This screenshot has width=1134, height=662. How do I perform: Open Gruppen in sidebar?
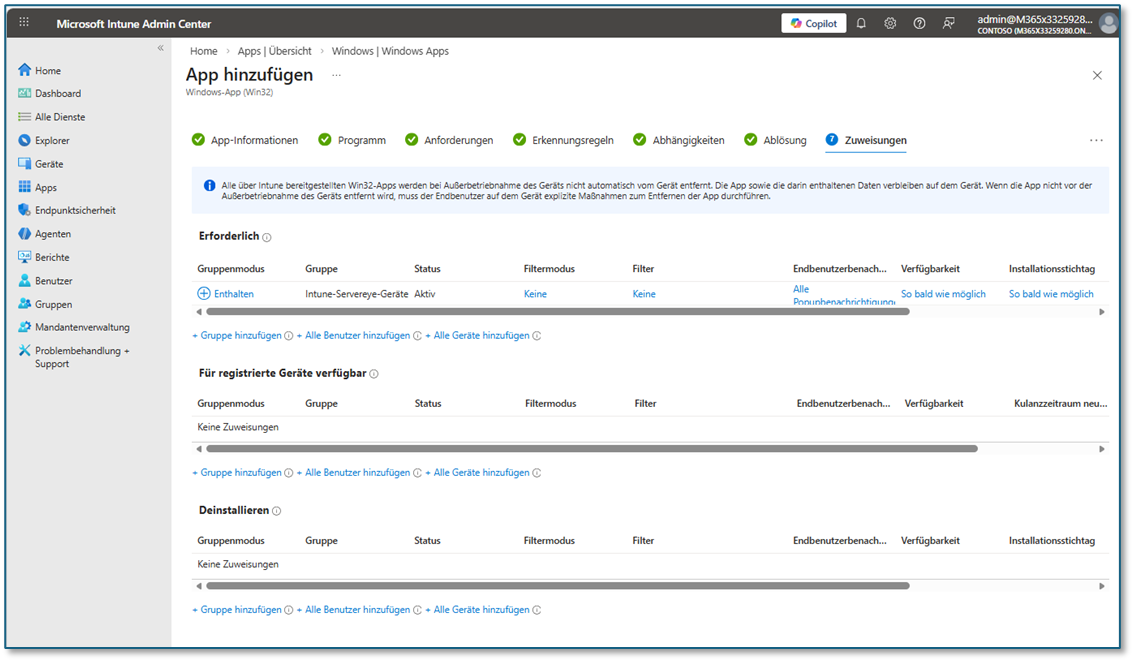tap(54, 304)
